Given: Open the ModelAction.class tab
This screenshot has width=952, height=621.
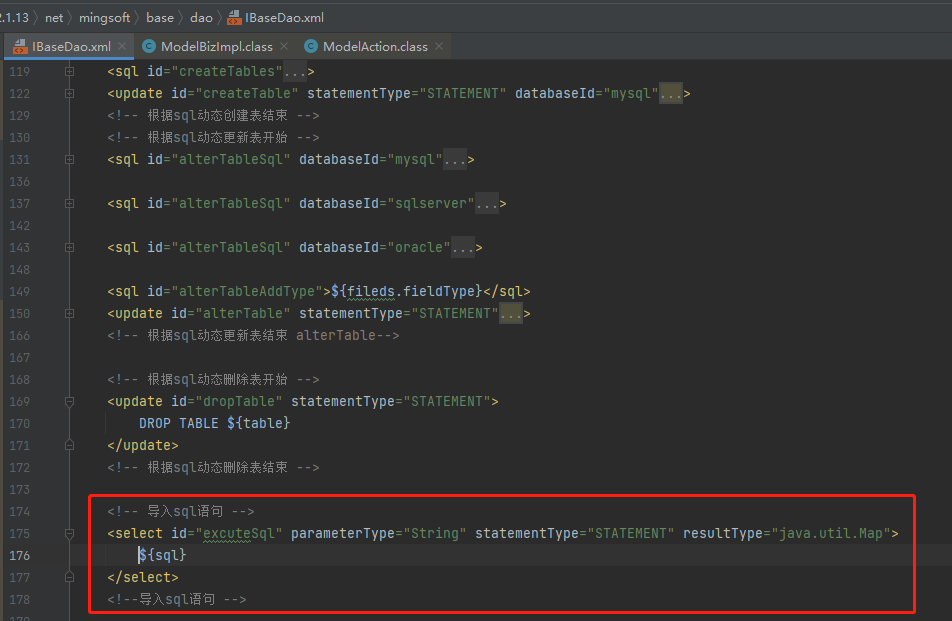Looking at the screenshot, I should (x=375, y=47).
